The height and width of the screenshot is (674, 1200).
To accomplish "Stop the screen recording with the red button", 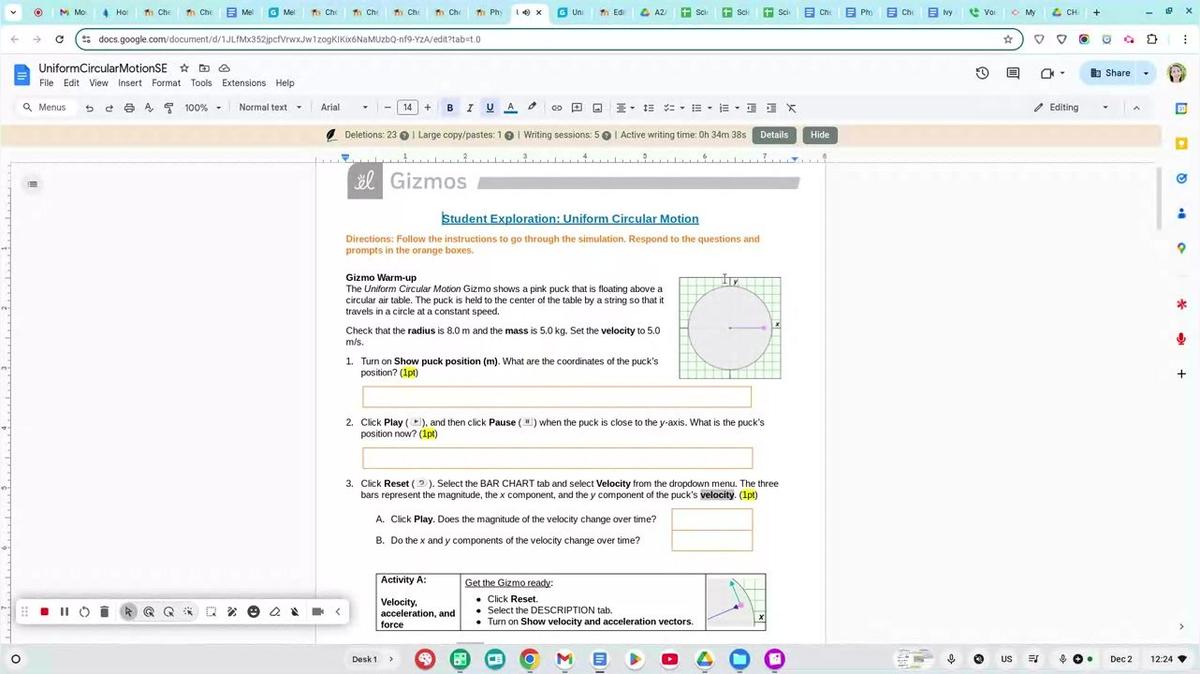I will click(x=44, y=612).
